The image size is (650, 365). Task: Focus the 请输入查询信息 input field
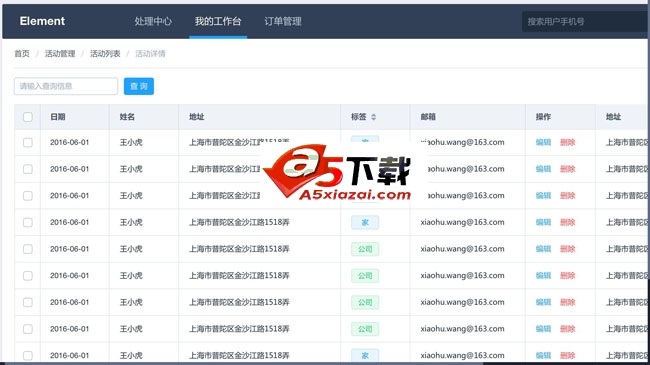[66, 86]
